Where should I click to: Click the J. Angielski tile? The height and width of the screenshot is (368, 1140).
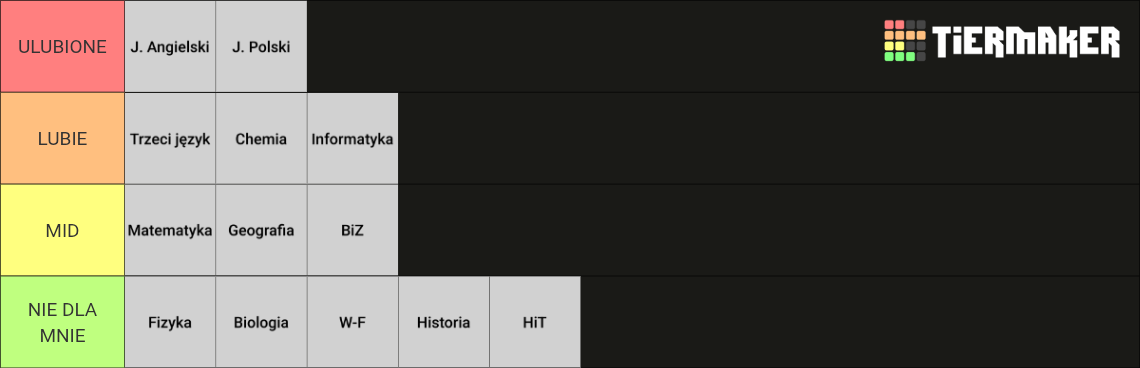point(170,47)
